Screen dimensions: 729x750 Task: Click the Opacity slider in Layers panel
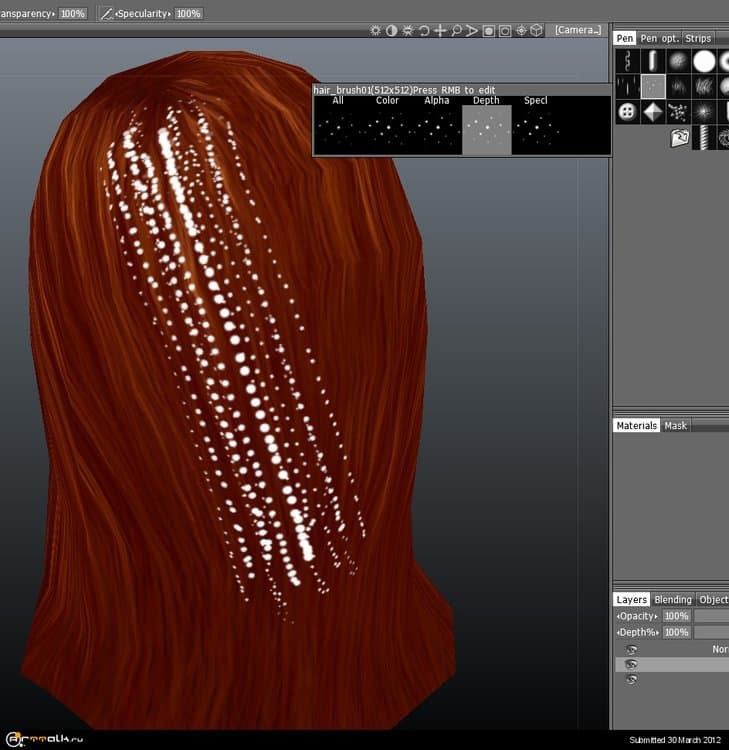[710, 616]
